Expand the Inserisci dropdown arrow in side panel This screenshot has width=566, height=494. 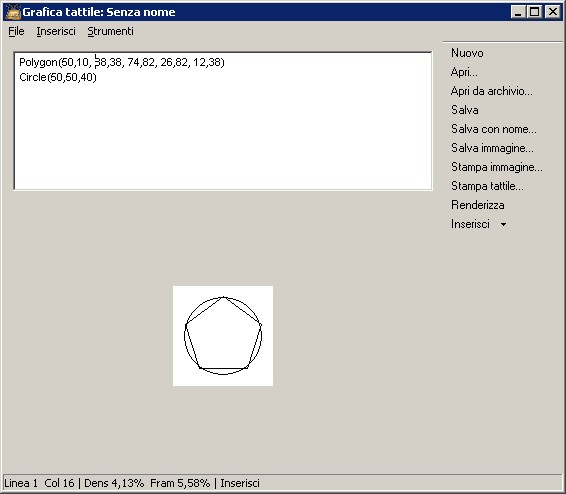pyautogui.click(x=503, y=224)
